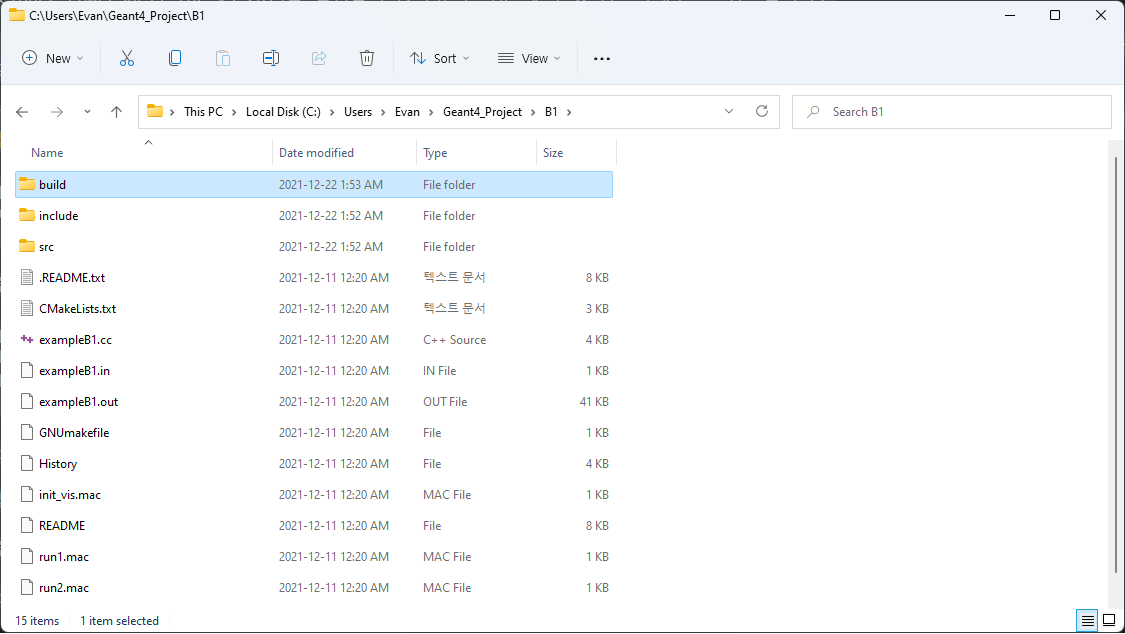Select the exampleB1.cc source file
The width and height of the screenshot is (1125, 634).
pyautogui.click(x=75, y=340)
